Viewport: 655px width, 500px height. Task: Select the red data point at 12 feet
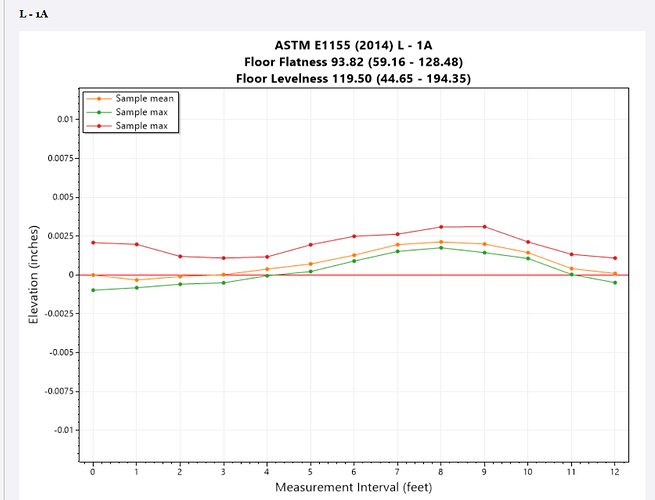(x=615, y=258)
